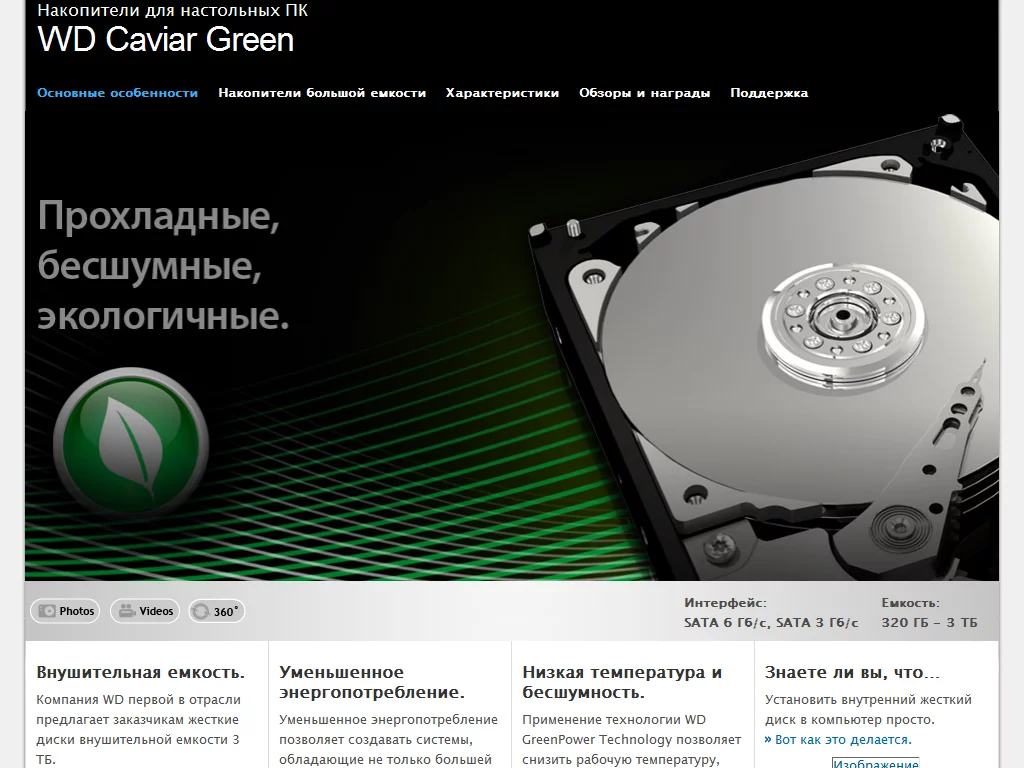Screen dimensions: 1024x768
Task: Open the 360° view button
Action: [x=217, y=611]
